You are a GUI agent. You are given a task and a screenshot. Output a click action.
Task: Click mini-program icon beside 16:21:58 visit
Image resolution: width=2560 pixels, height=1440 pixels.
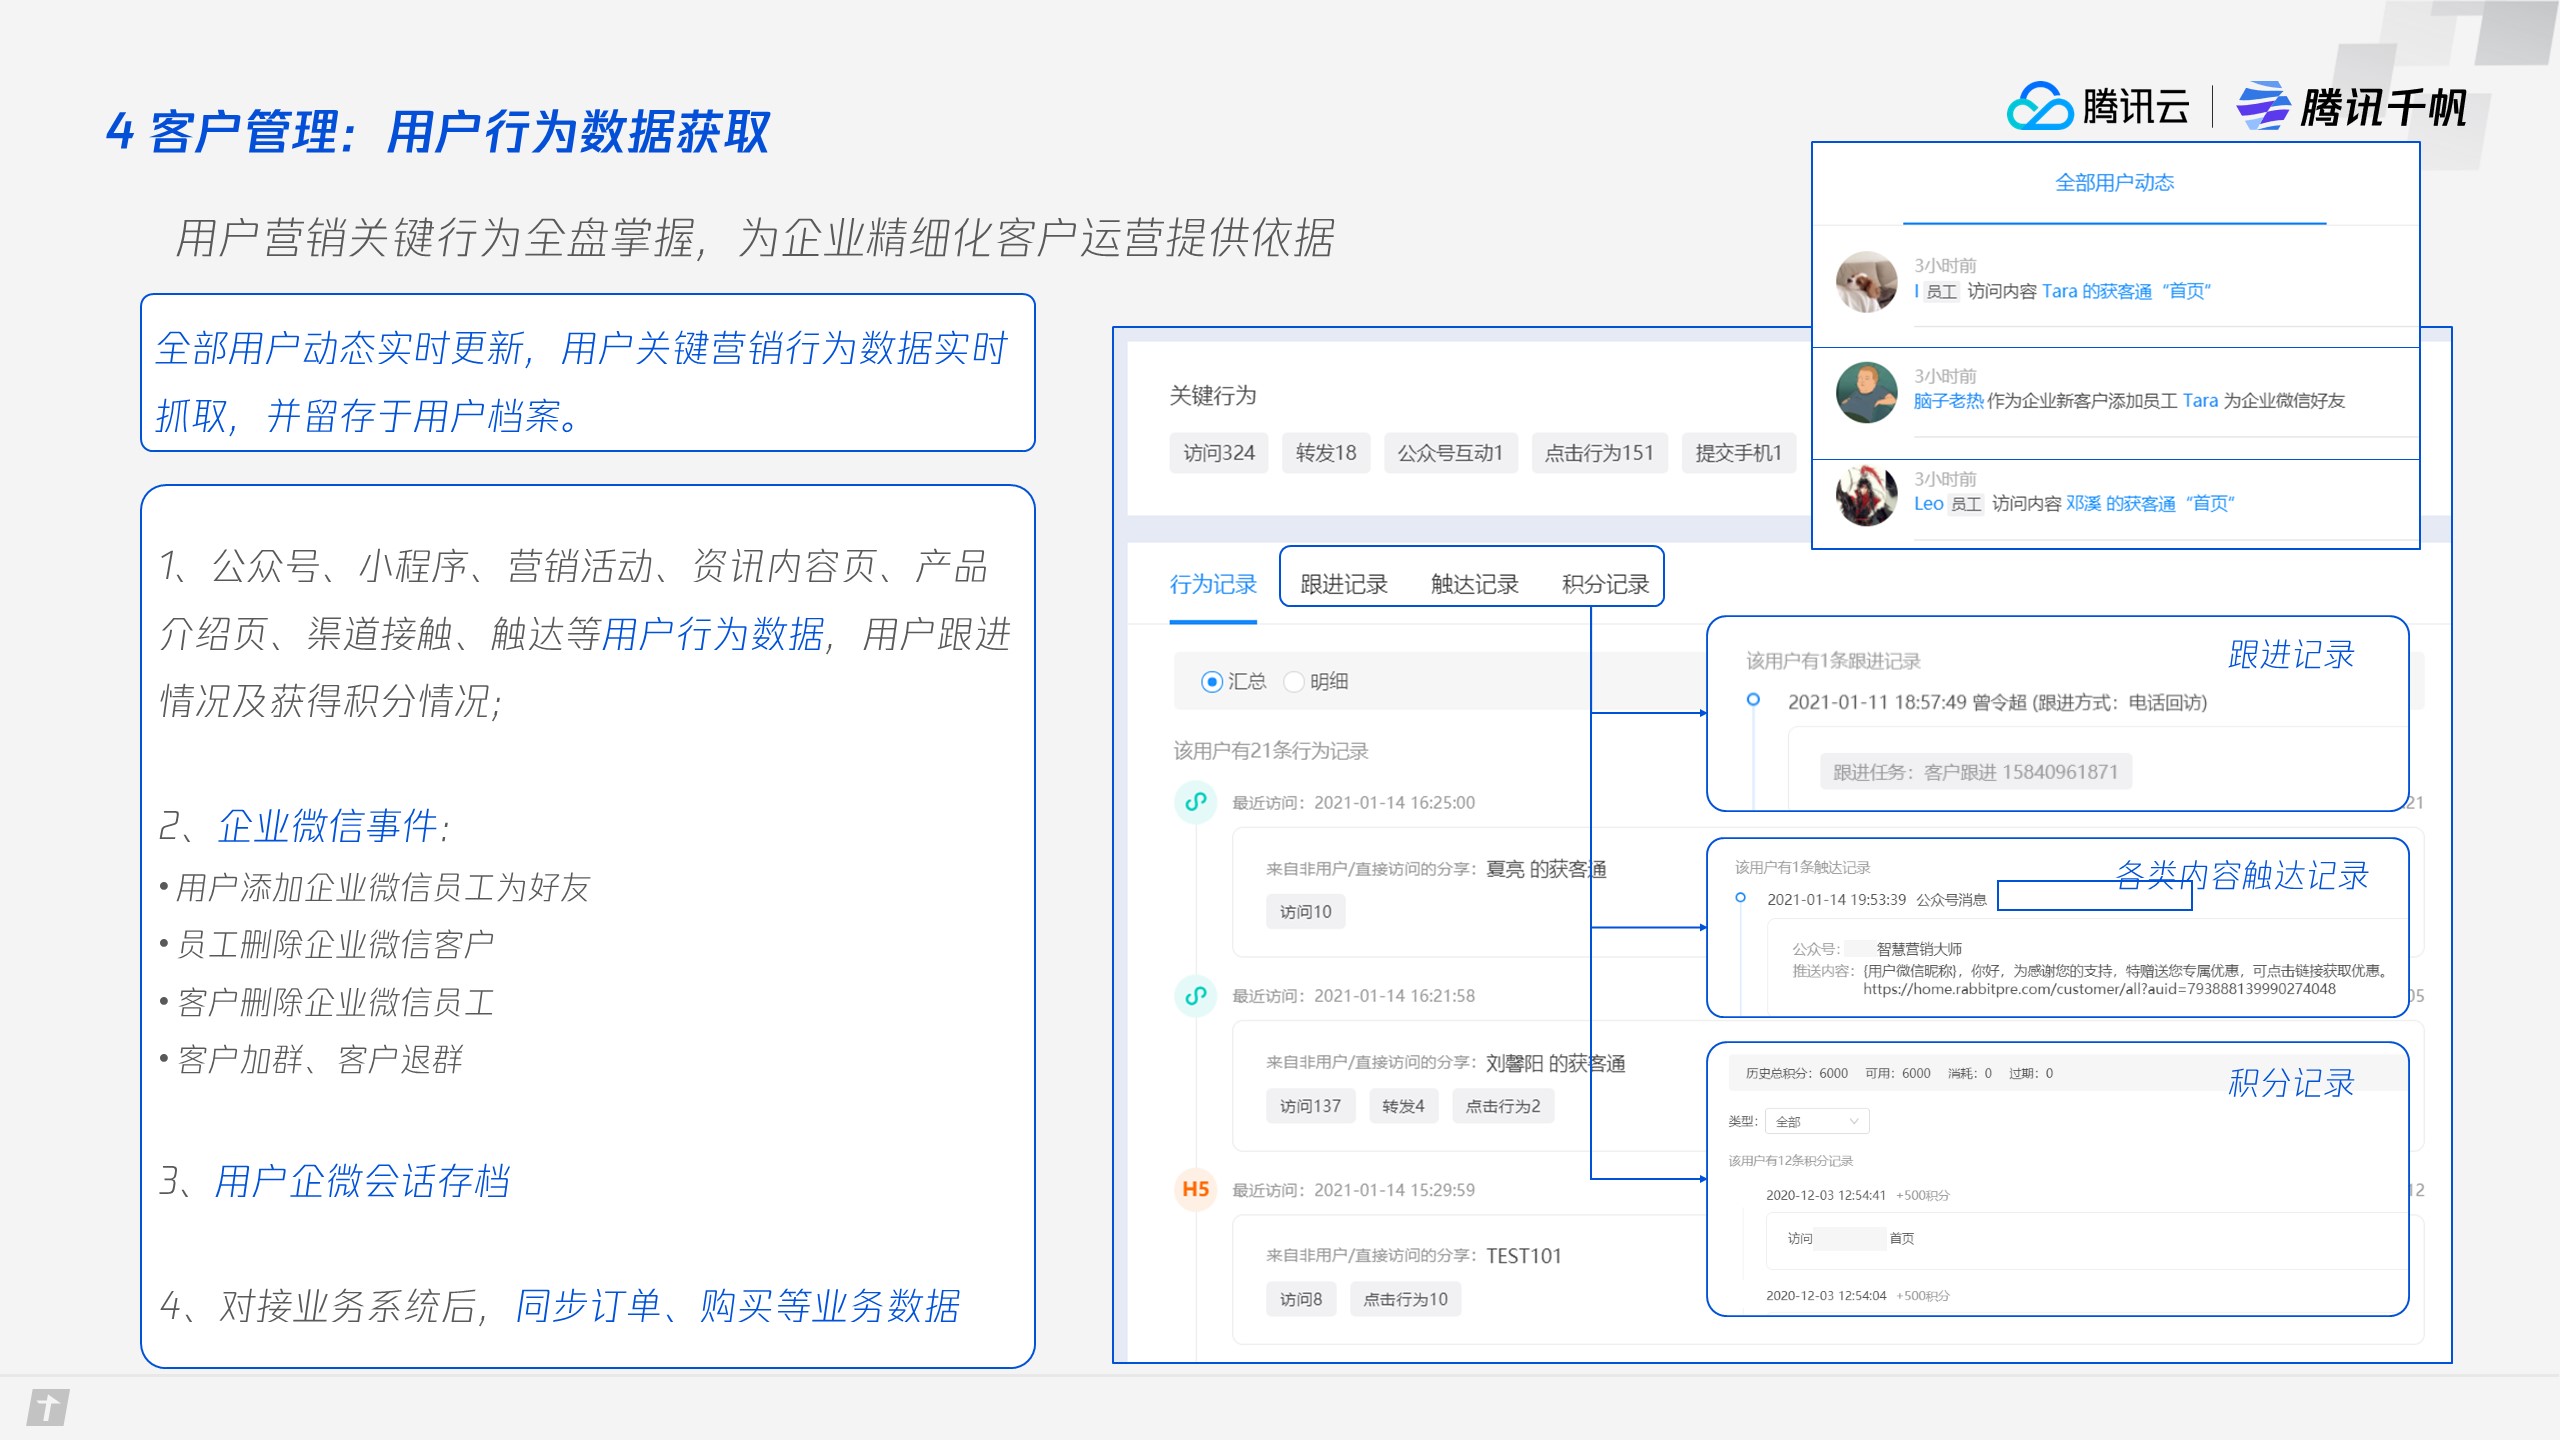(1195, 995)
